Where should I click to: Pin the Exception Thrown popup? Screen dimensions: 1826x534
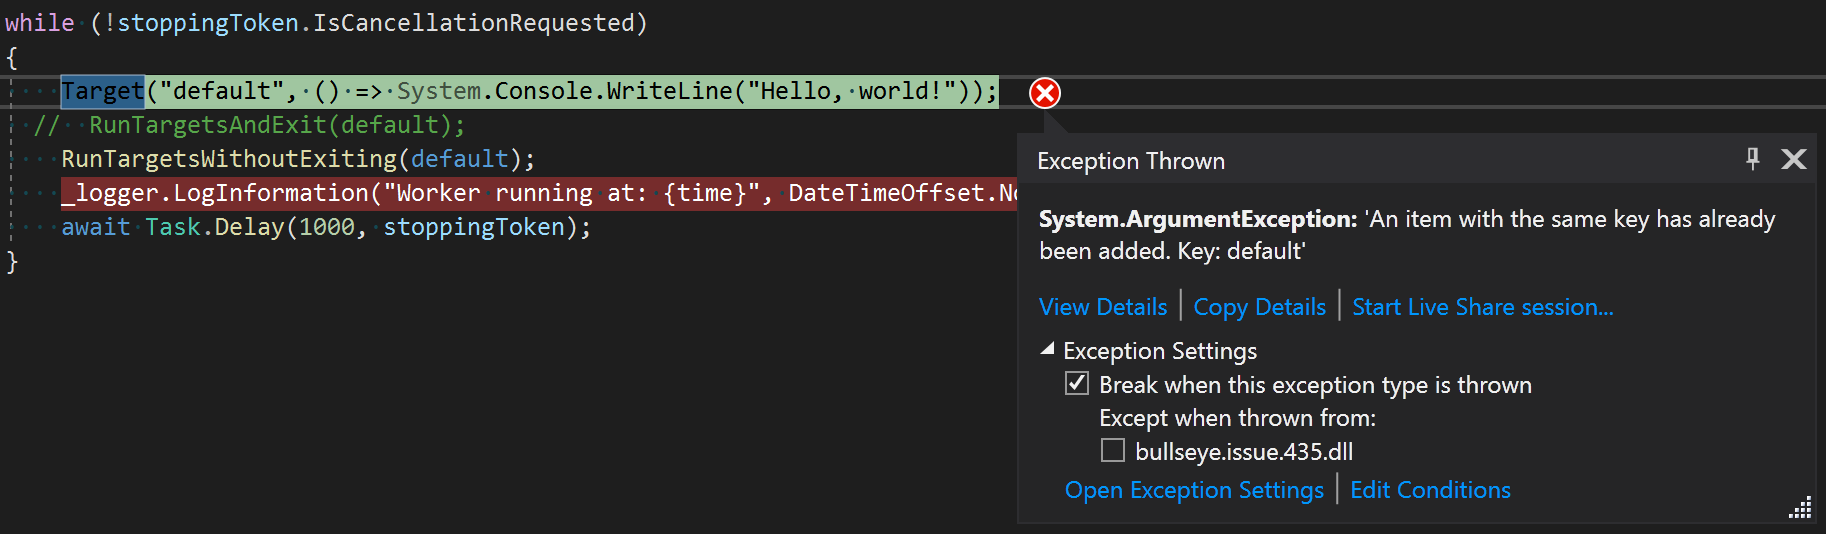(x=1752, y=159)
